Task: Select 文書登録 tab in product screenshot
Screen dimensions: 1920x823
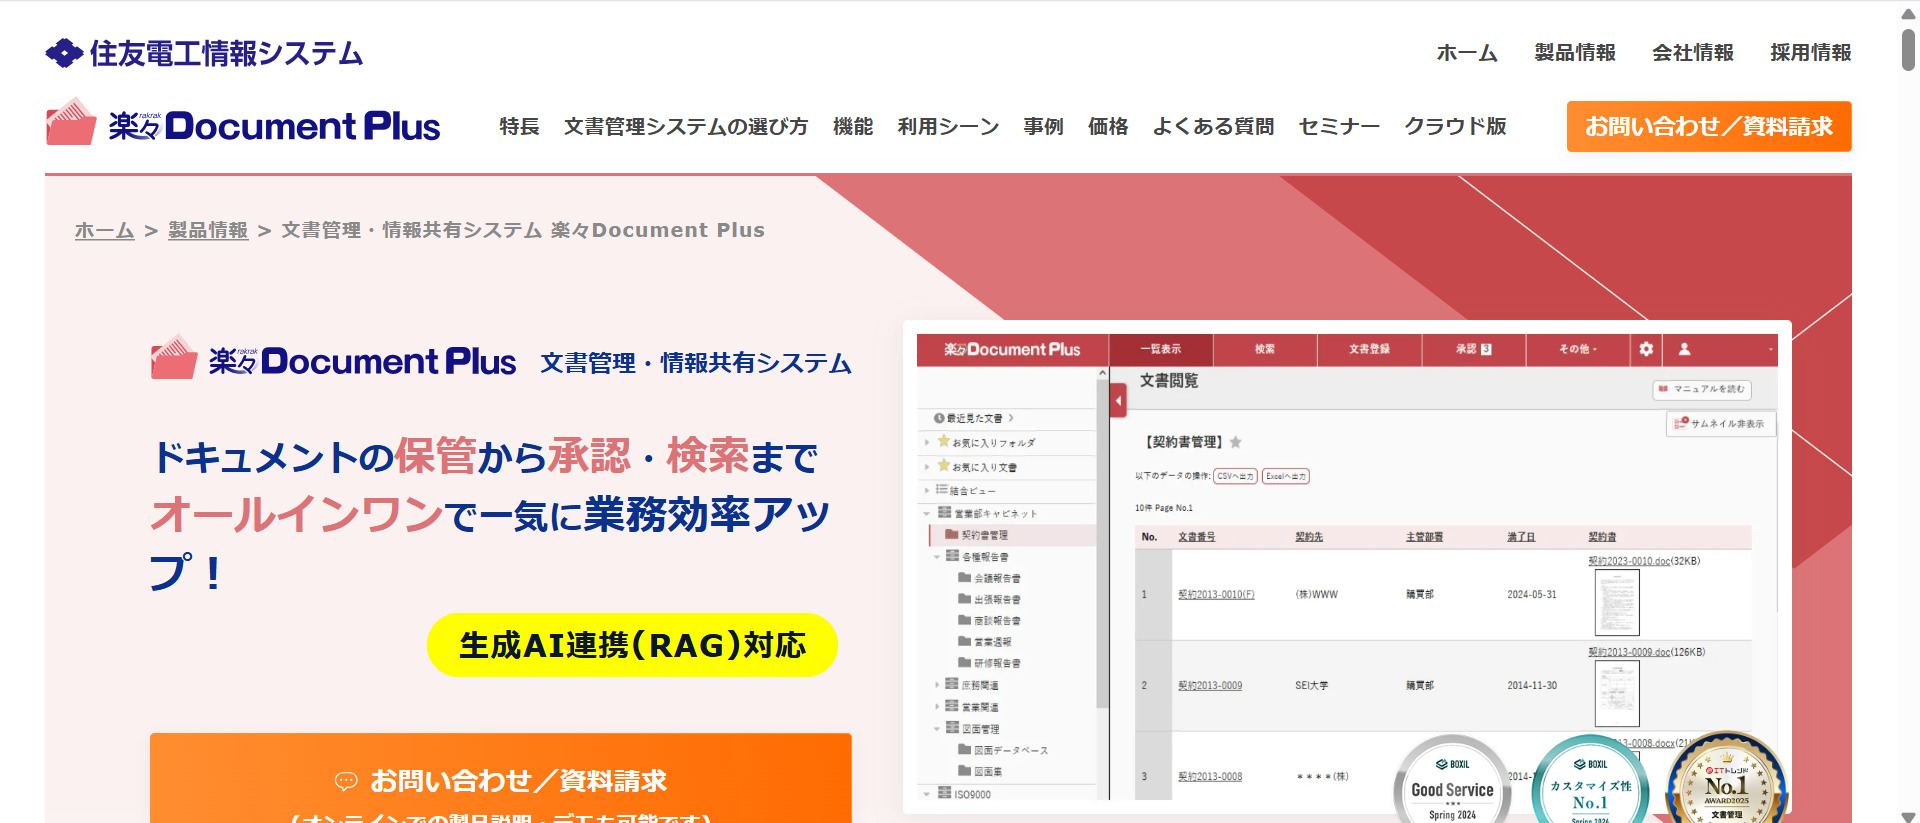Action: 1369,349
